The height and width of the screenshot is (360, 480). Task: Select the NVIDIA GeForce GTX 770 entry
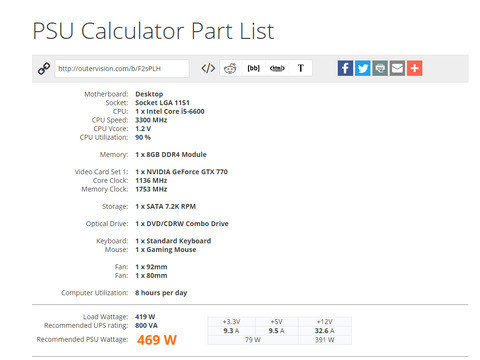pyautogui.click(x=181, y=172)
